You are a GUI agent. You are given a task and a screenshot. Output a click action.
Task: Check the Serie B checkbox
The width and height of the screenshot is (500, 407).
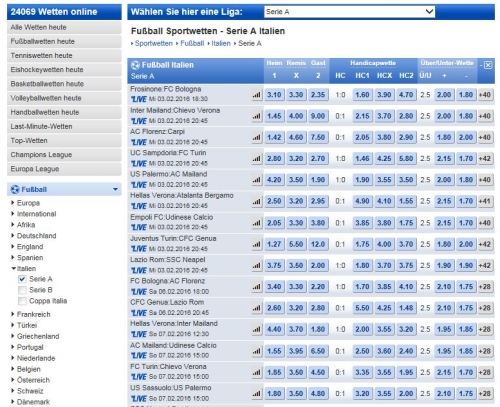click(22, 290)
